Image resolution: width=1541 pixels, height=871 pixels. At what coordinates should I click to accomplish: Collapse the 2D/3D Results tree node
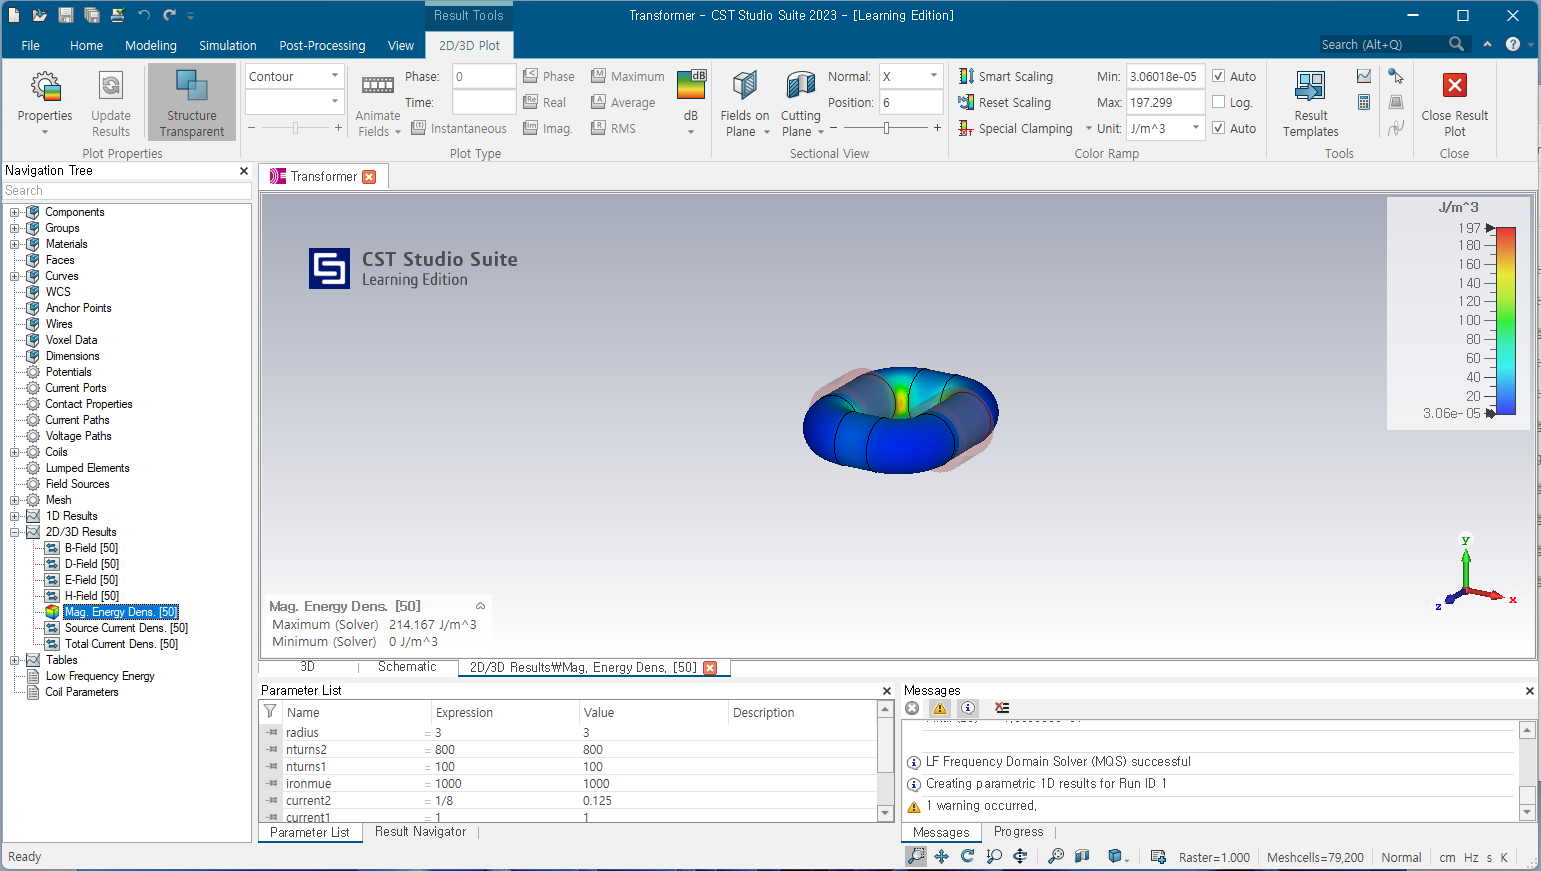pyautogui.click(x=15, y=532)
